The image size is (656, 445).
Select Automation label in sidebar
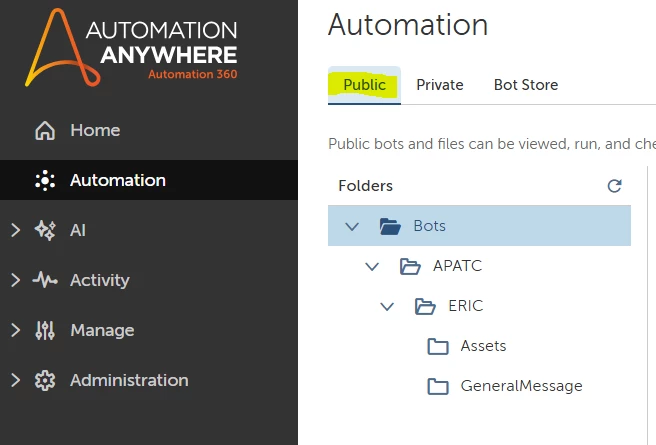pos(118,181)
